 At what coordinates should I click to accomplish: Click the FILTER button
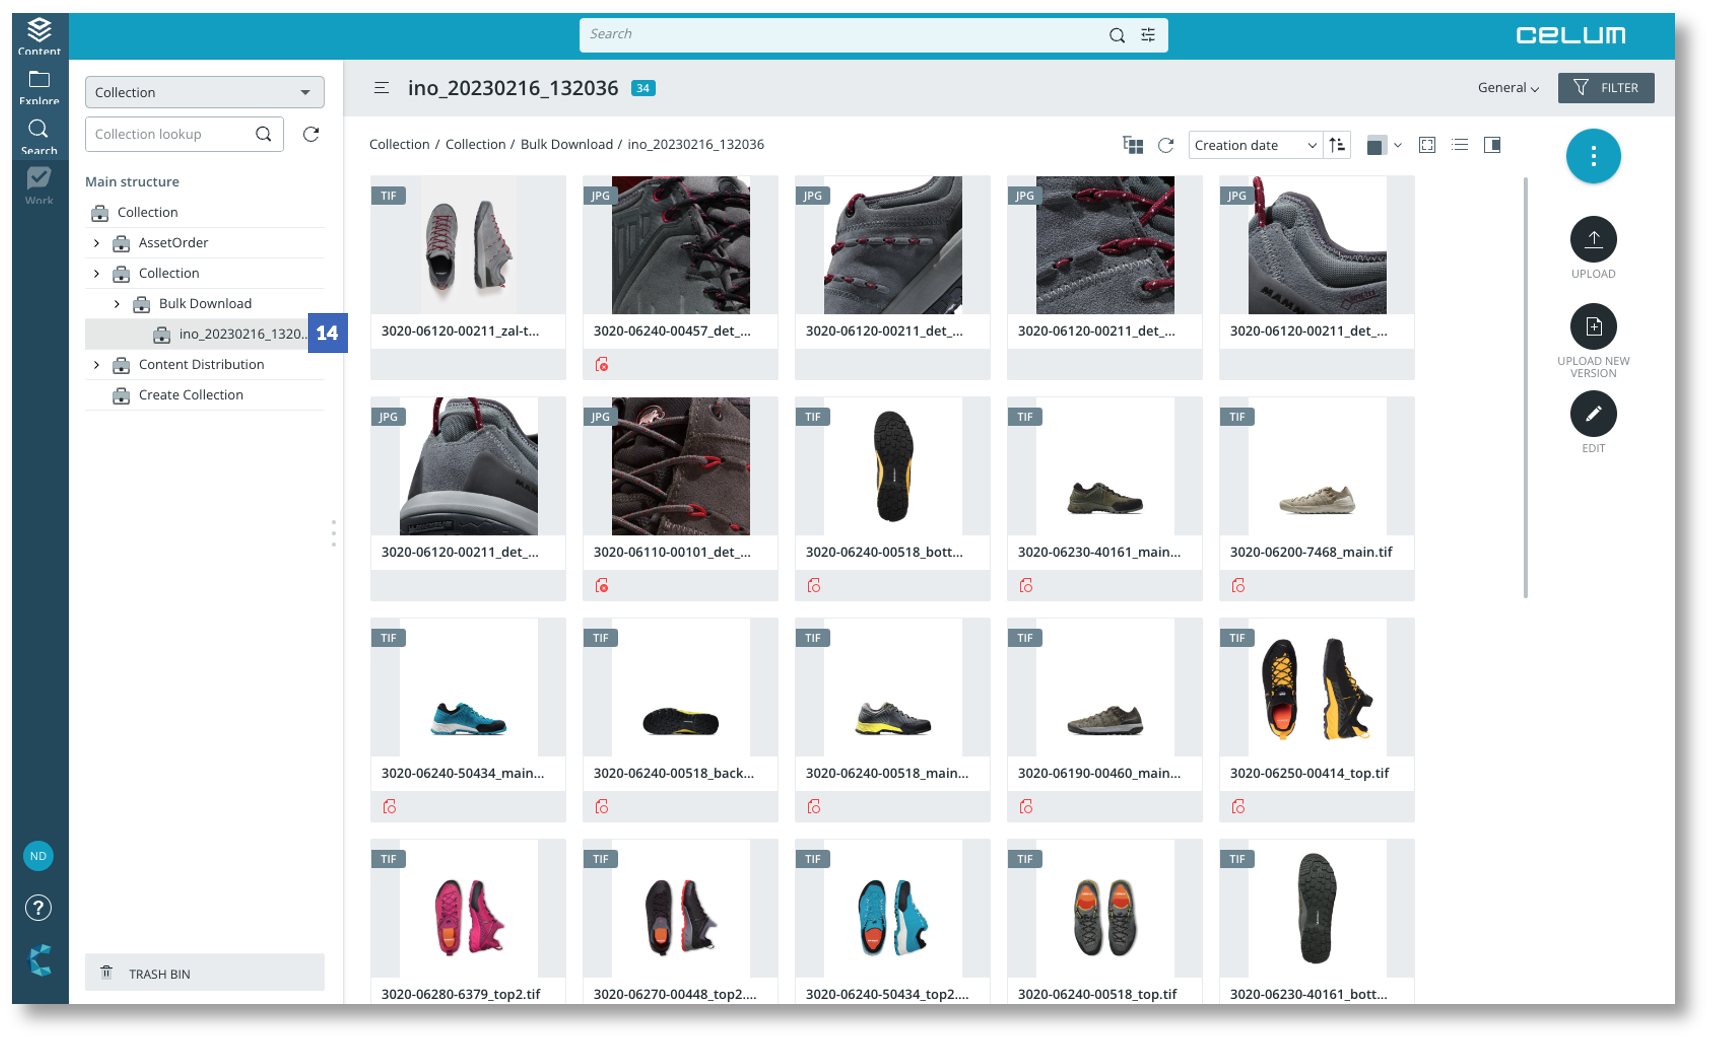point(1605,88)
